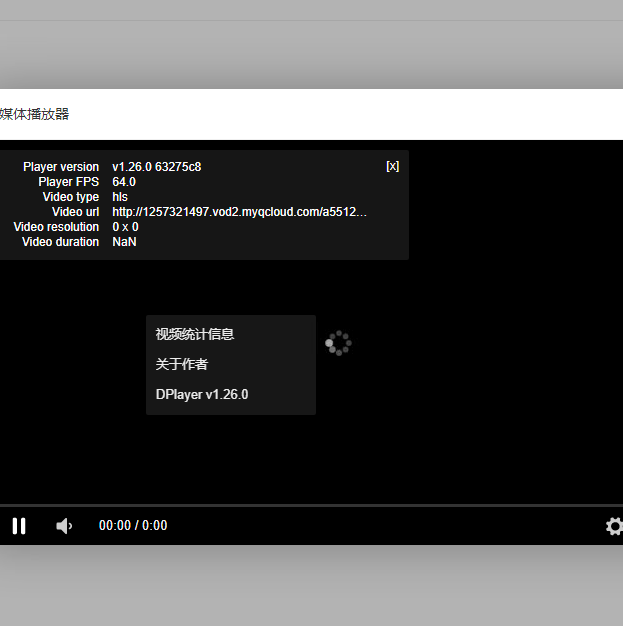Click the Video resolution value 0 x 0
The height and width of the screenshot is (626, 623).
[x=125, y=227]
